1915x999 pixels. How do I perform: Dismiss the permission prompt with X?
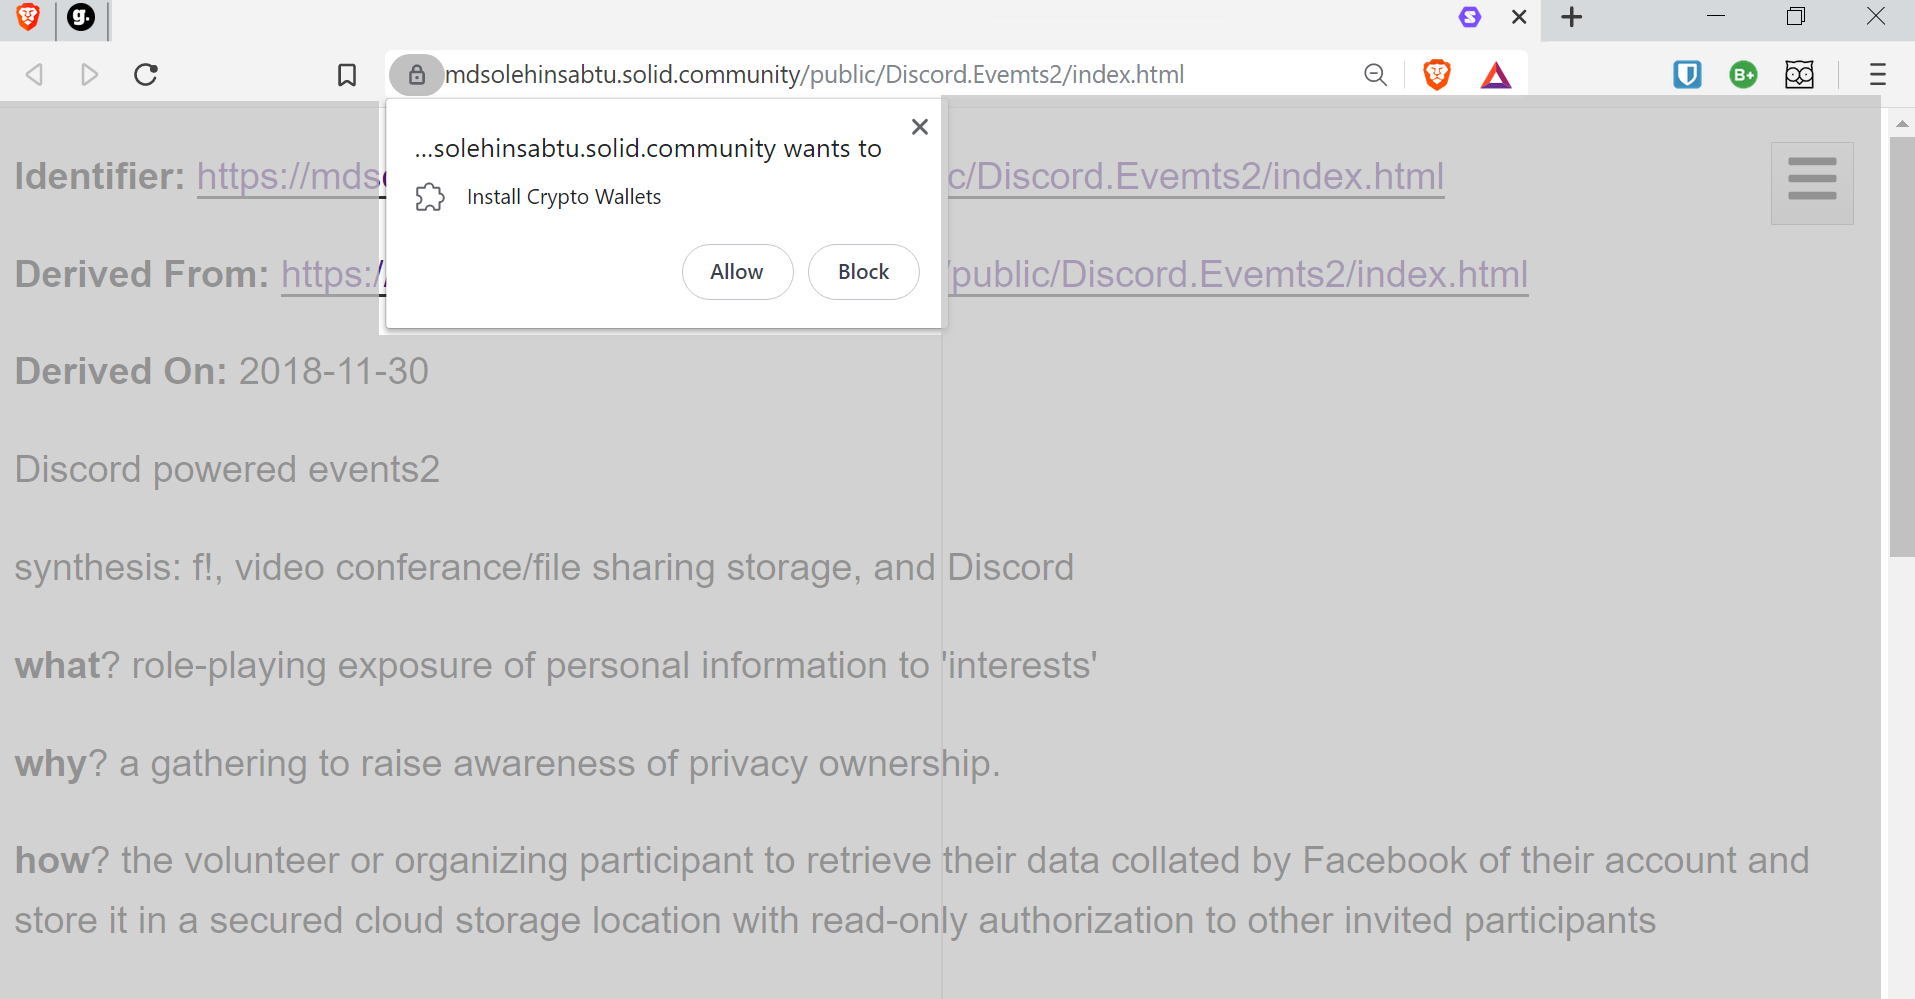point(920,127)
